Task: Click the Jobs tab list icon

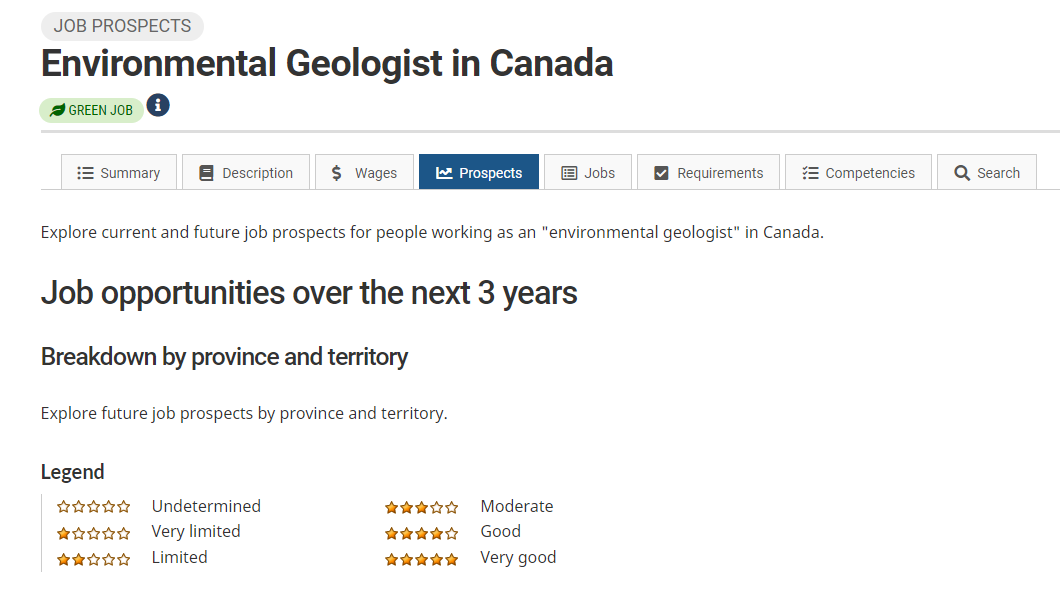Action: pos(569,173)
